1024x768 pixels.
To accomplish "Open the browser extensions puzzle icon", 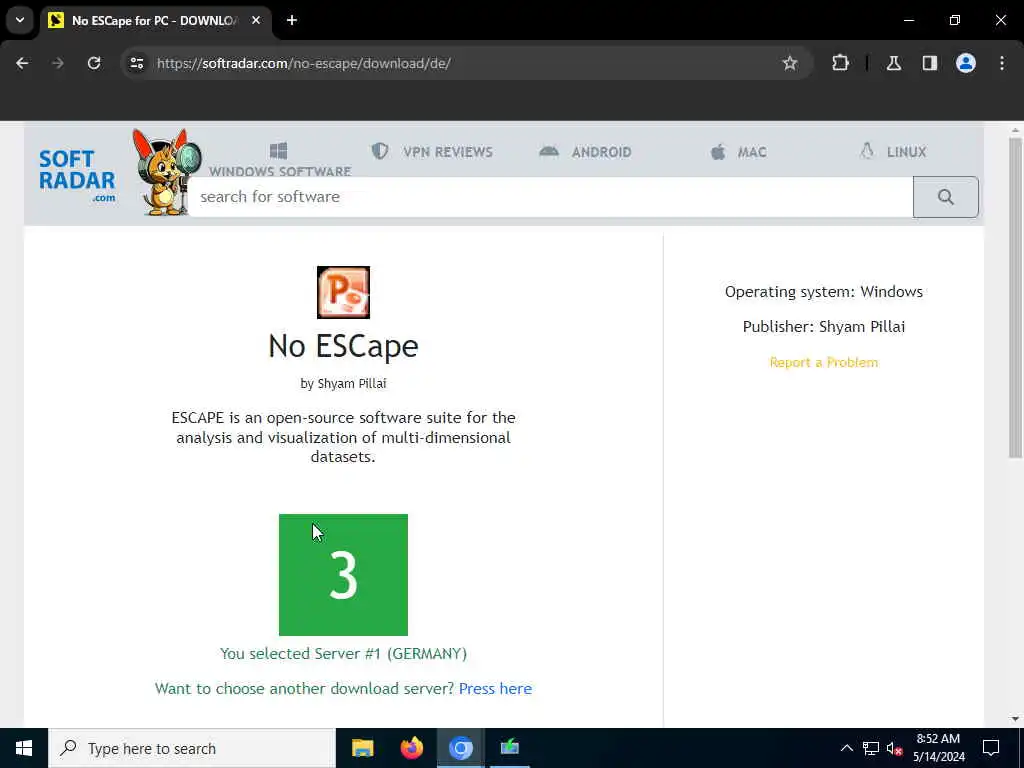I will pos(840,63).
